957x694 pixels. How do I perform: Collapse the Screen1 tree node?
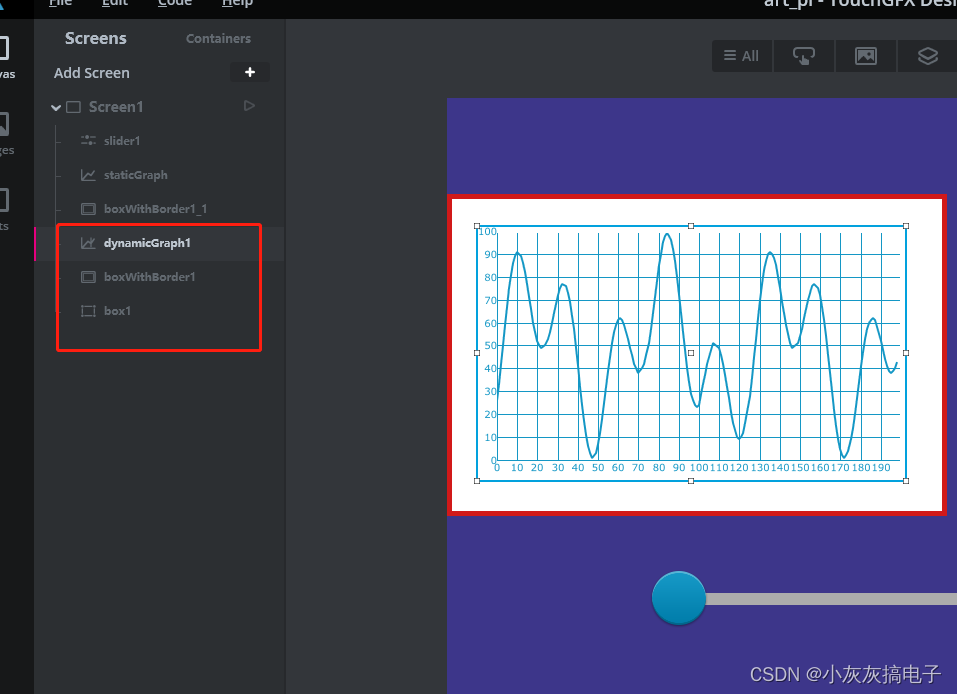tap(56, 106)
